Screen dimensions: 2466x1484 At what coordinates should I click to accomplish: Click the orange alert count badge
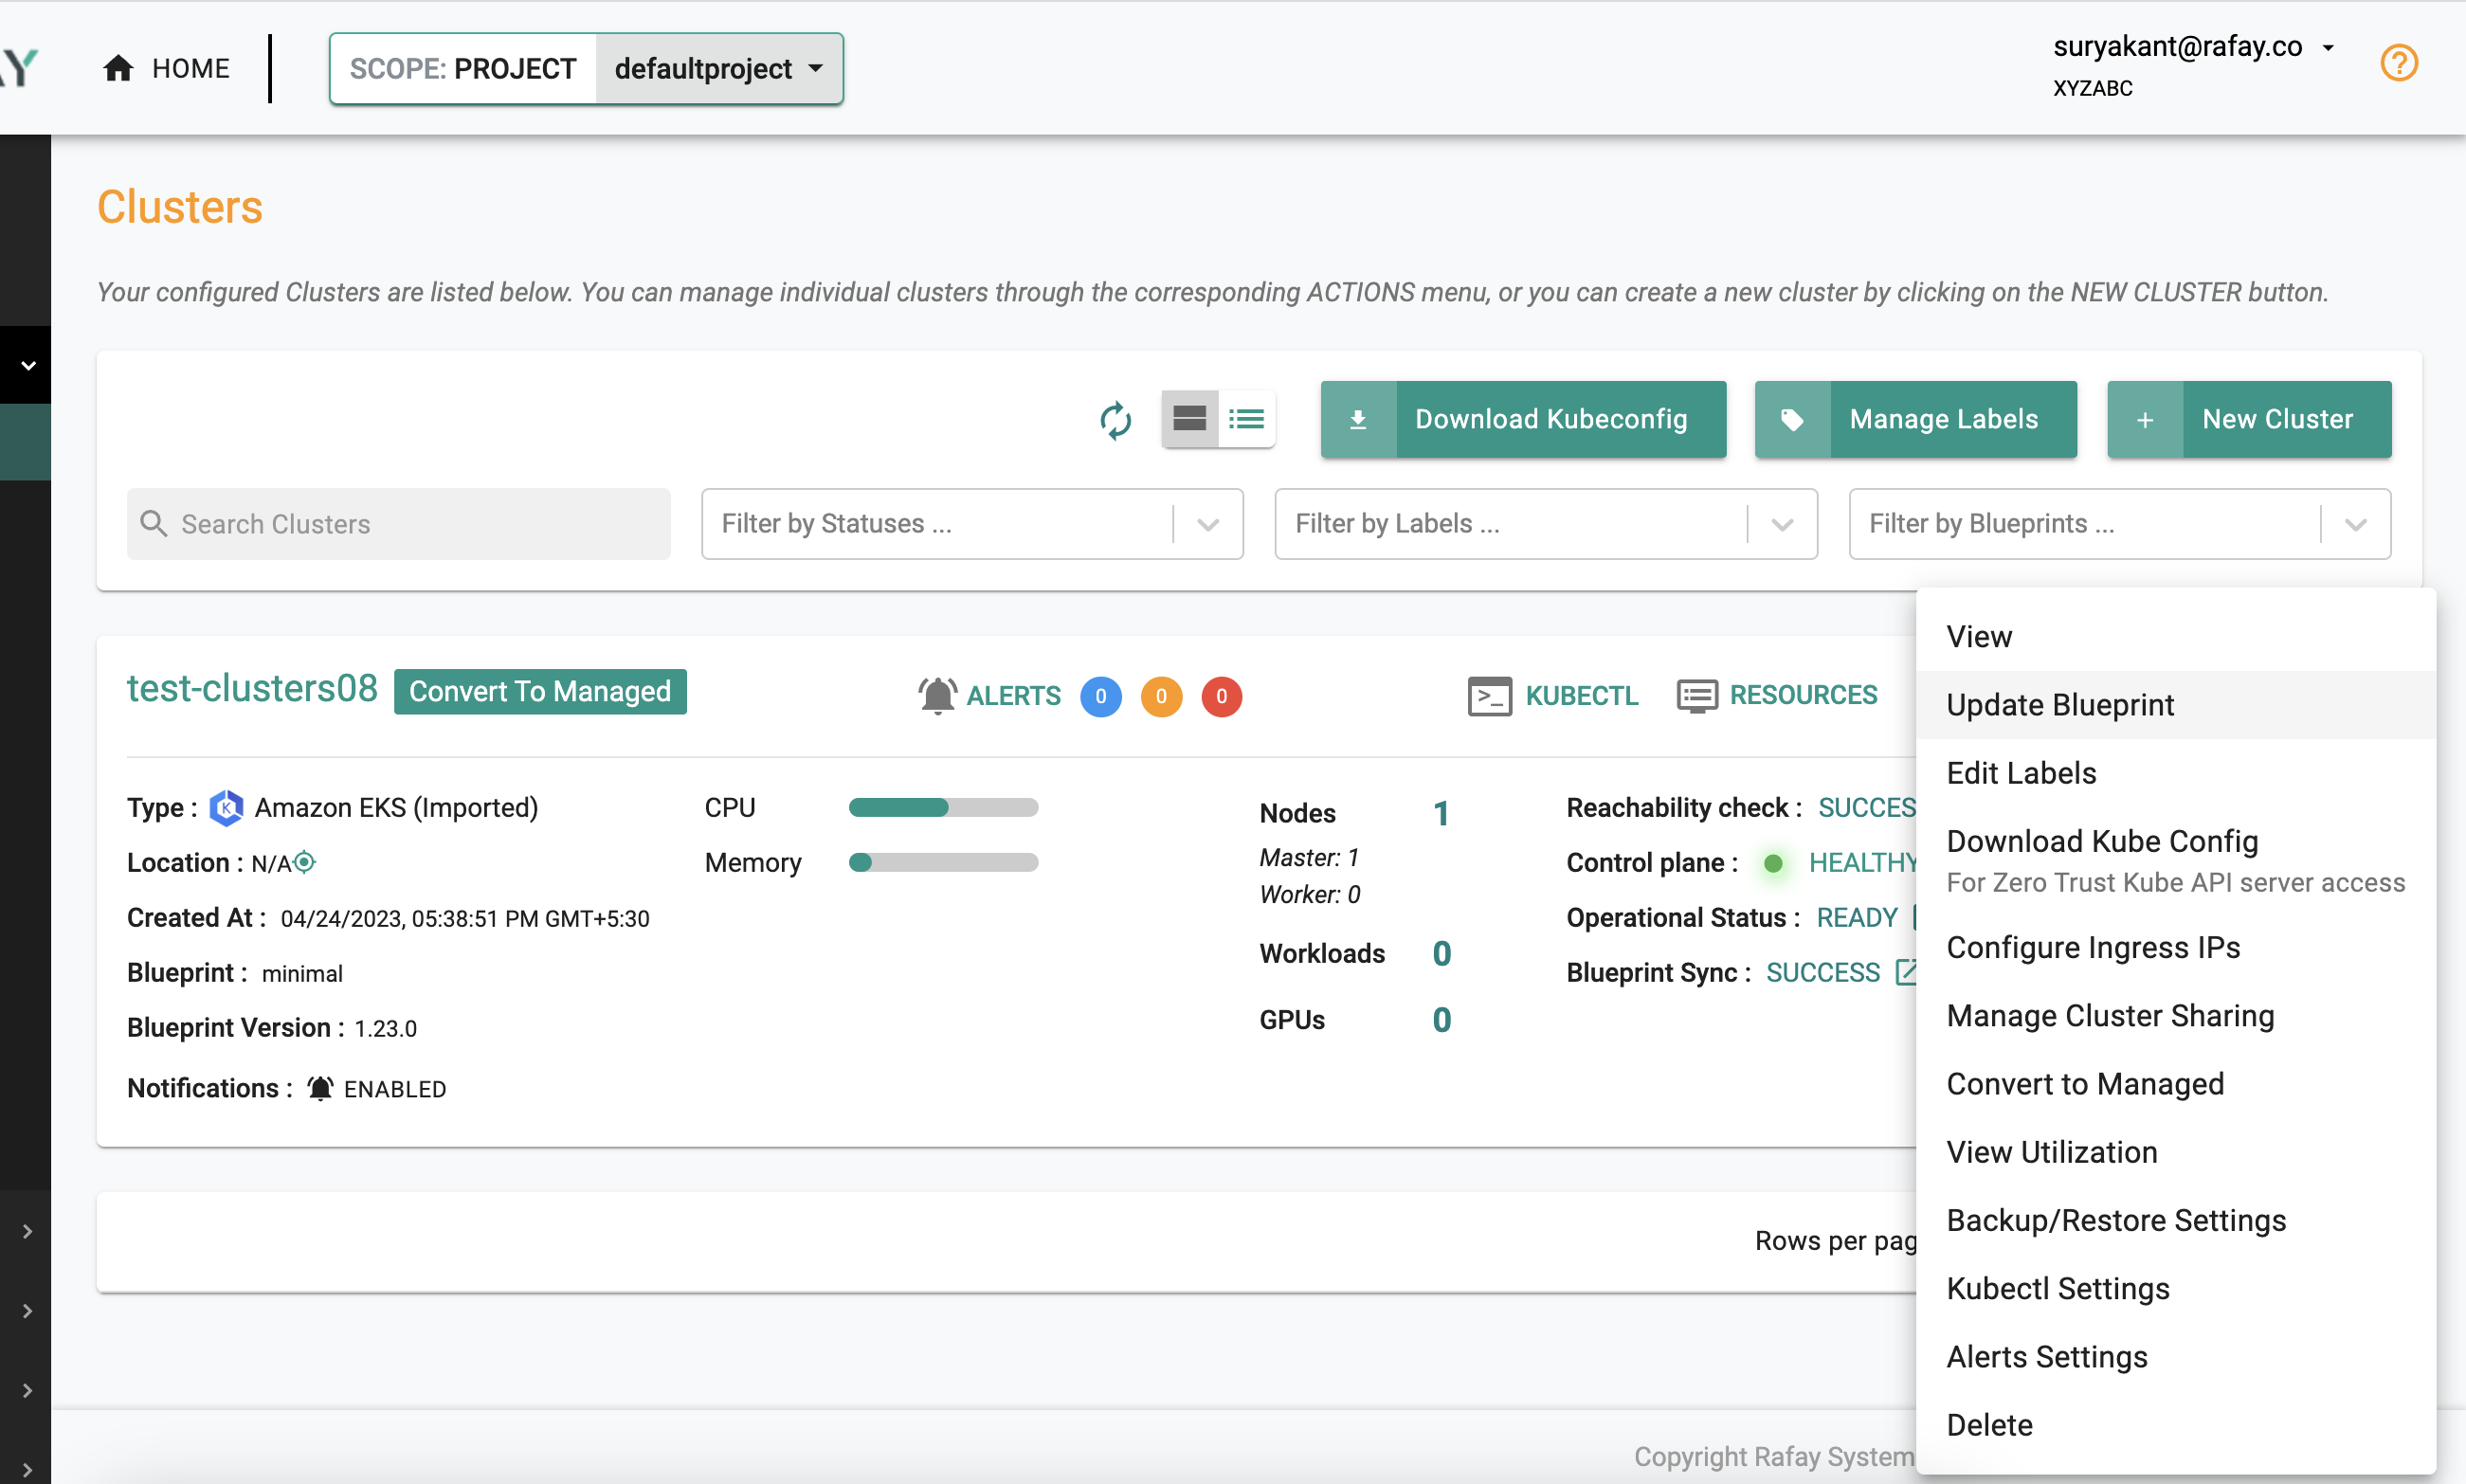(1161, 696)
